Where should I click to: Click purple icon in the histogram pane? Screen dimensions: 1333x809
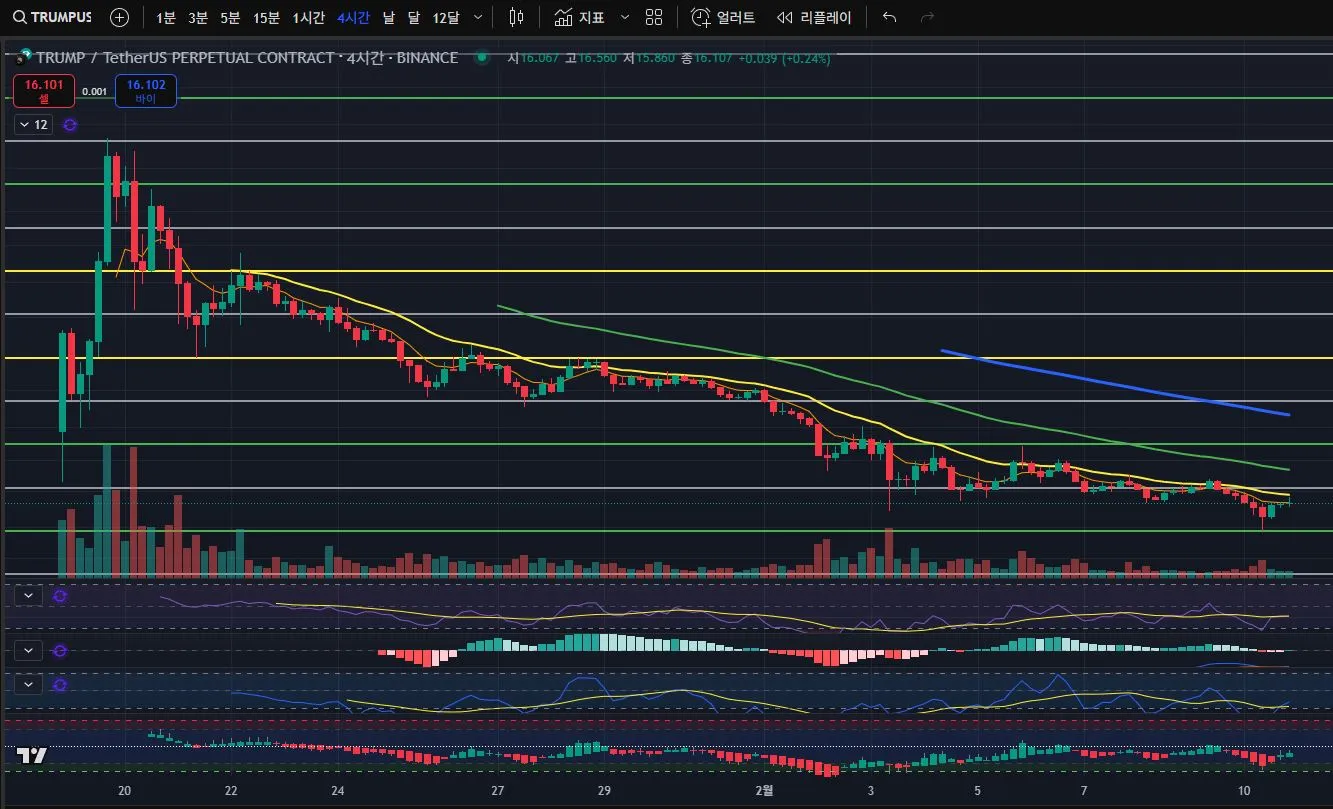(59, 650)
